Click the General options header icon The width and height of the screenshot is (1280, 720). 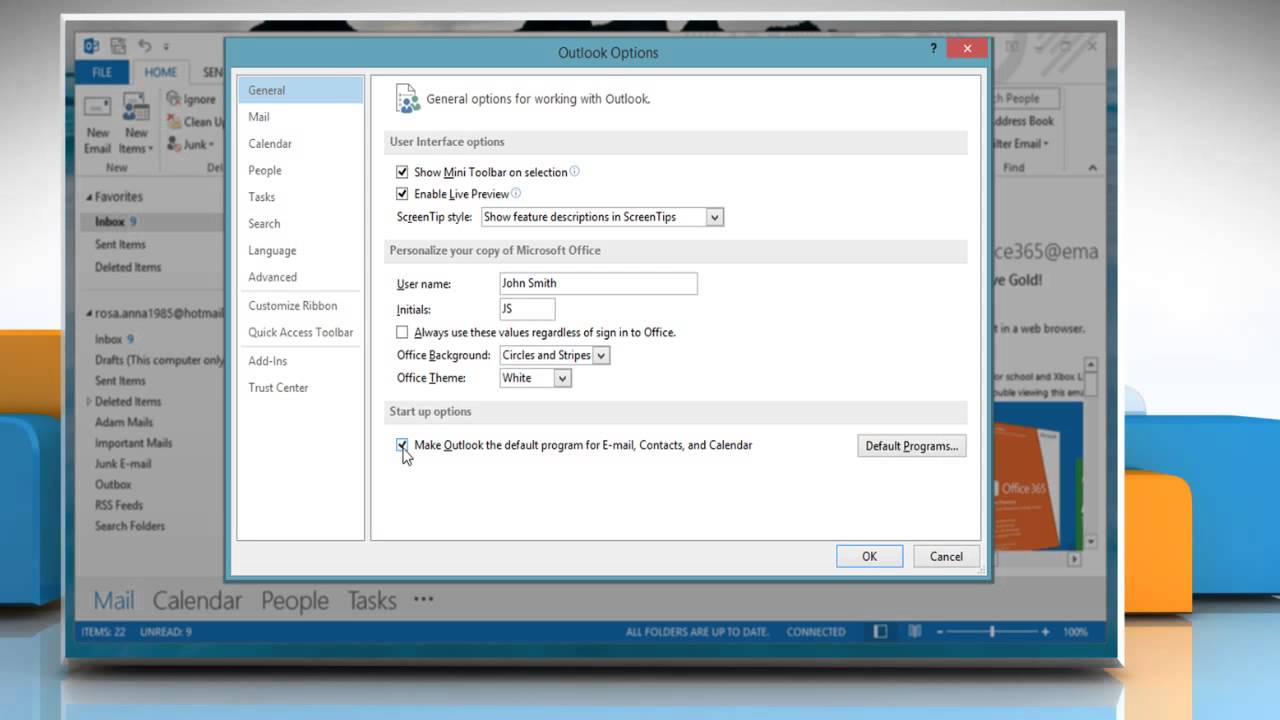407,98
